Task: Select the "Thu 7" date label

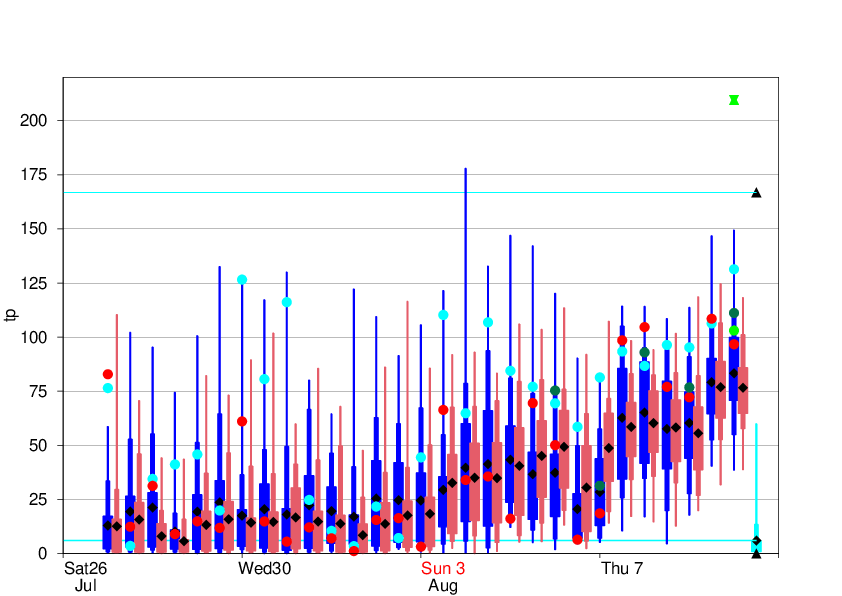Action: [x=622, y=568]
